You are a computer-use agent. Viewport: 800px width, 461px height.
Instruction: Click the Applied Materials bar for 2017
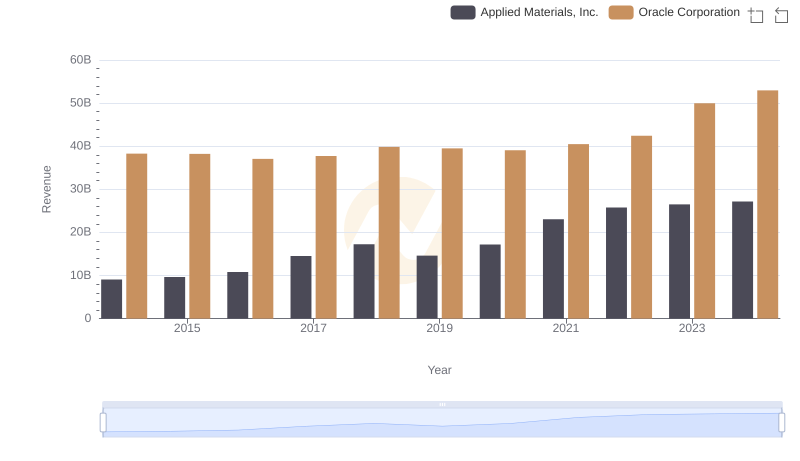click(301, 287)
